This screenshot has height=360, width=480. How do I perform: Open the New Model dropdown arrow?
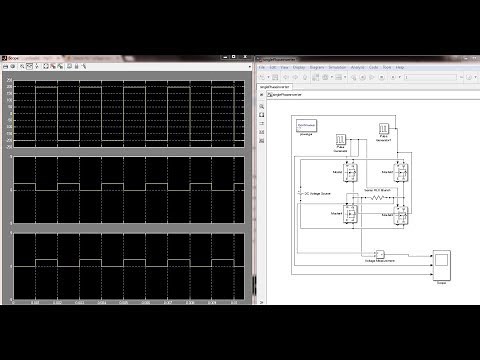(x=268, y=77)
